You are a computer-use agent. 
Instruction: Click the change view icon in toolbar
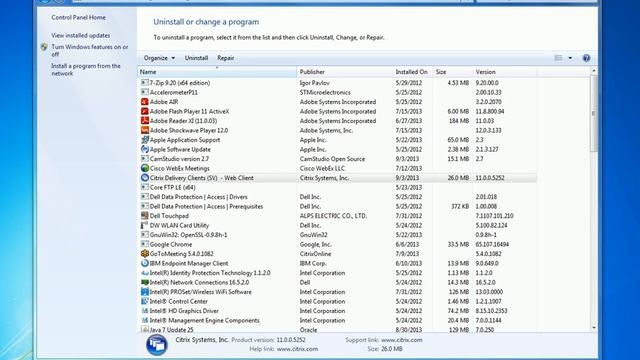pyautogui.click(x=558, y=58)
